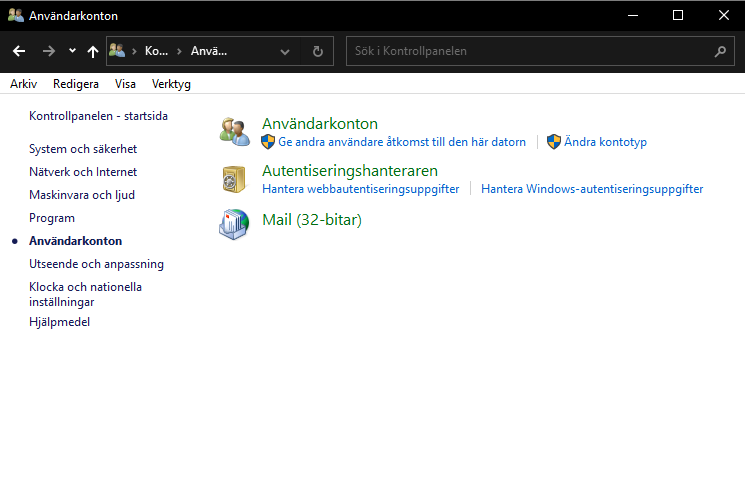Go up one level with up arrow
745x486 pixels.
93,51
